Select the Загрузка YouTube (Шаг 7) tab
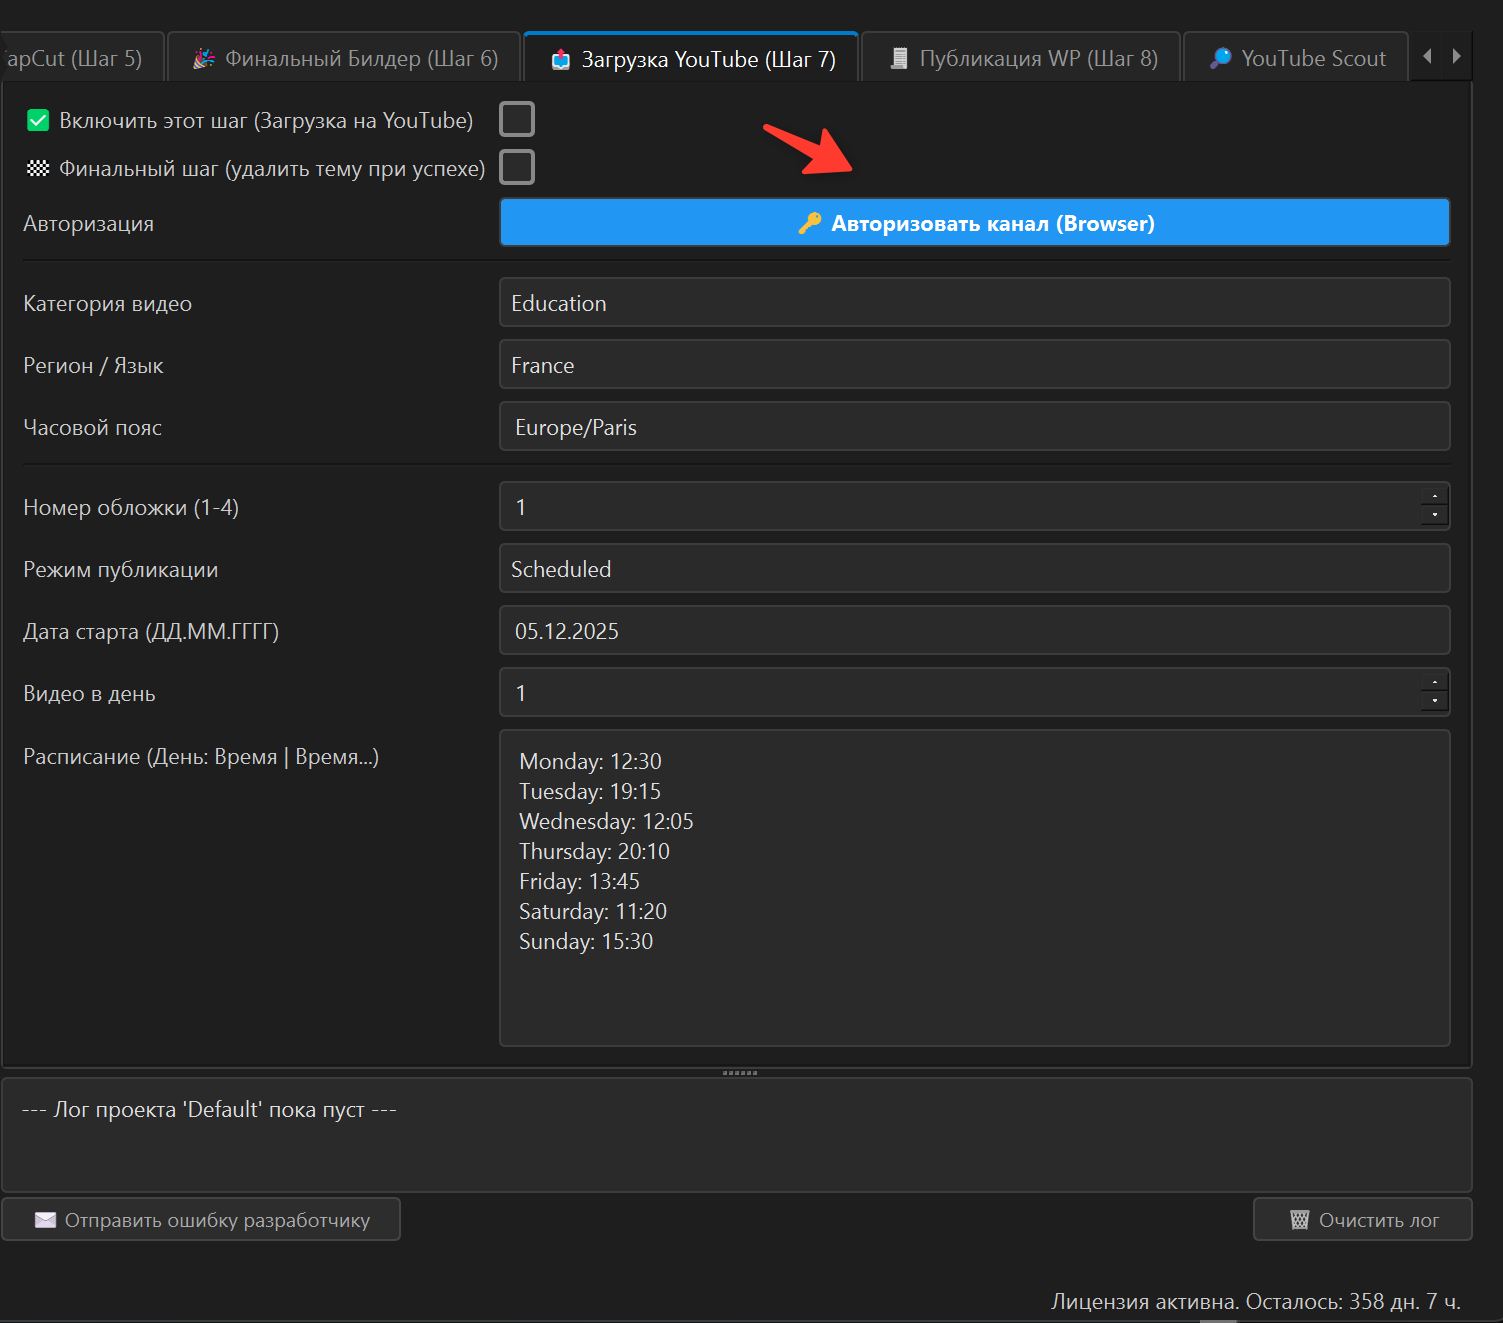 coord(691,58)
